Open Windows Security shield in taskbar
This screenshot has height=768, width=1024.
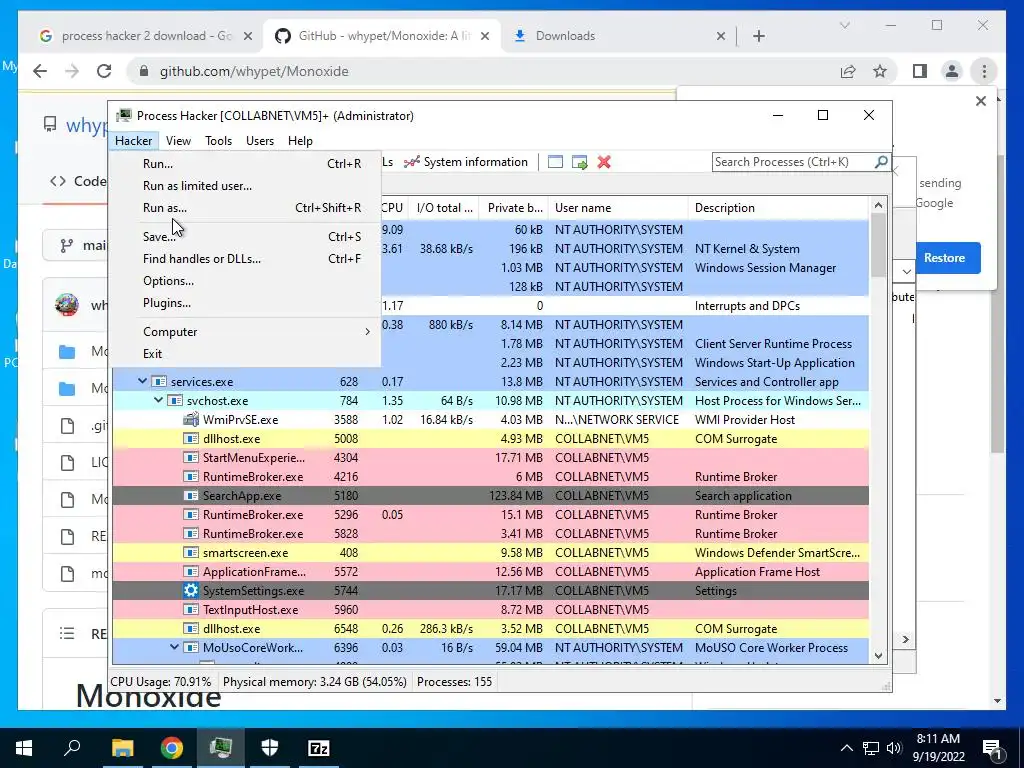[x=270, y=748]
